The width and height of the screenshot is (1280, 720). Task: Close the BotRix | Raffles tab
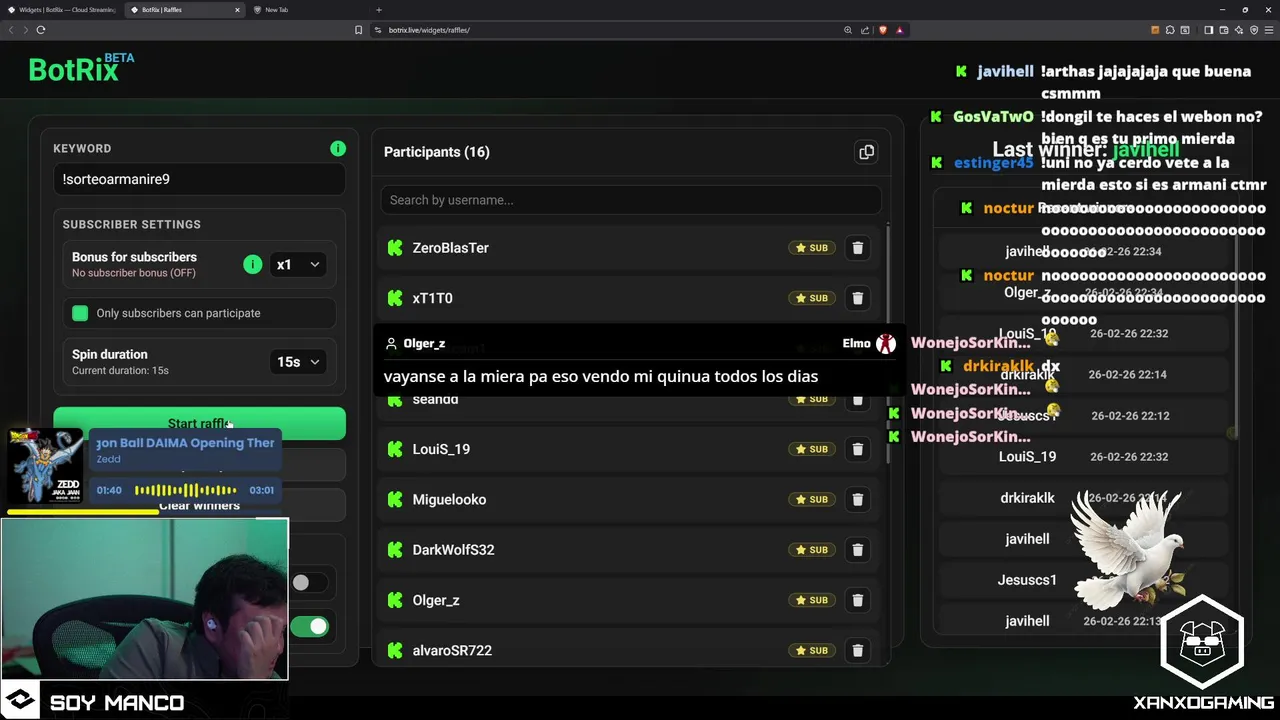pyautogui.click(x=237, y=10)
